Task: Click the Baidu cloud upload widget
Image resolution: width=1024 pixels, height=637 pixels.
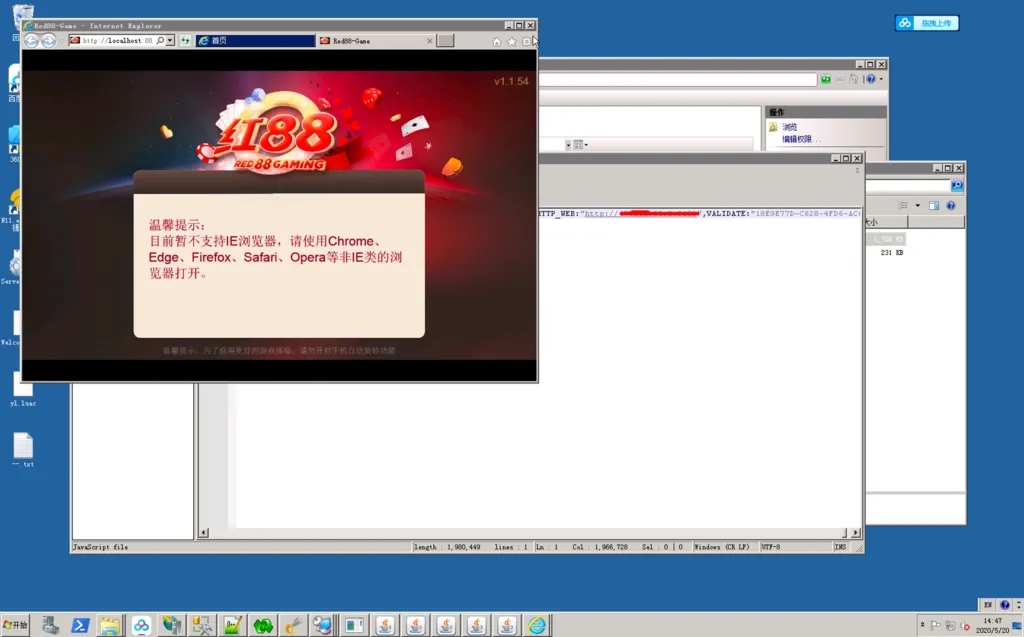Action: pyautogui.click(x=927, y=23)
